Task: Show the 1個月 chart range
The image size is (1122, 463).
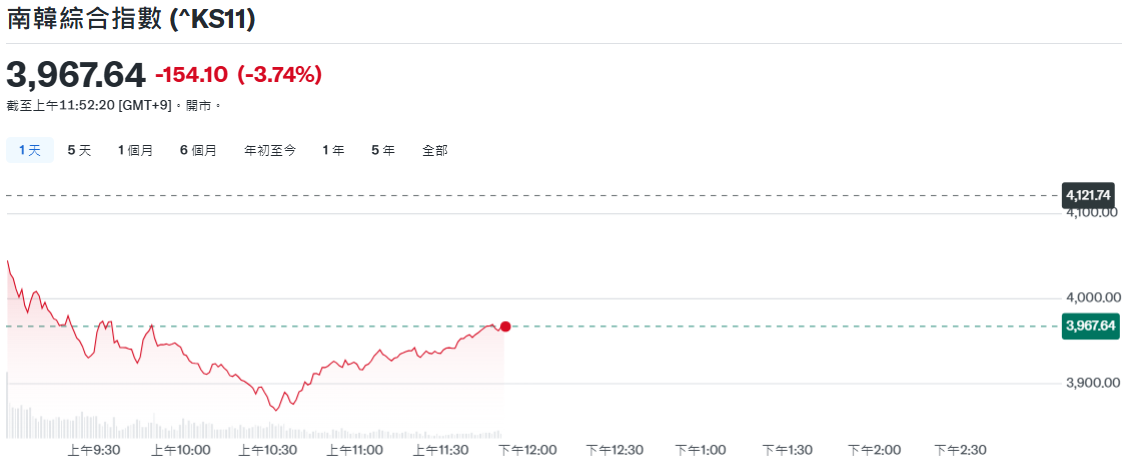Action: pyautogui.click(x=135, y=150)
